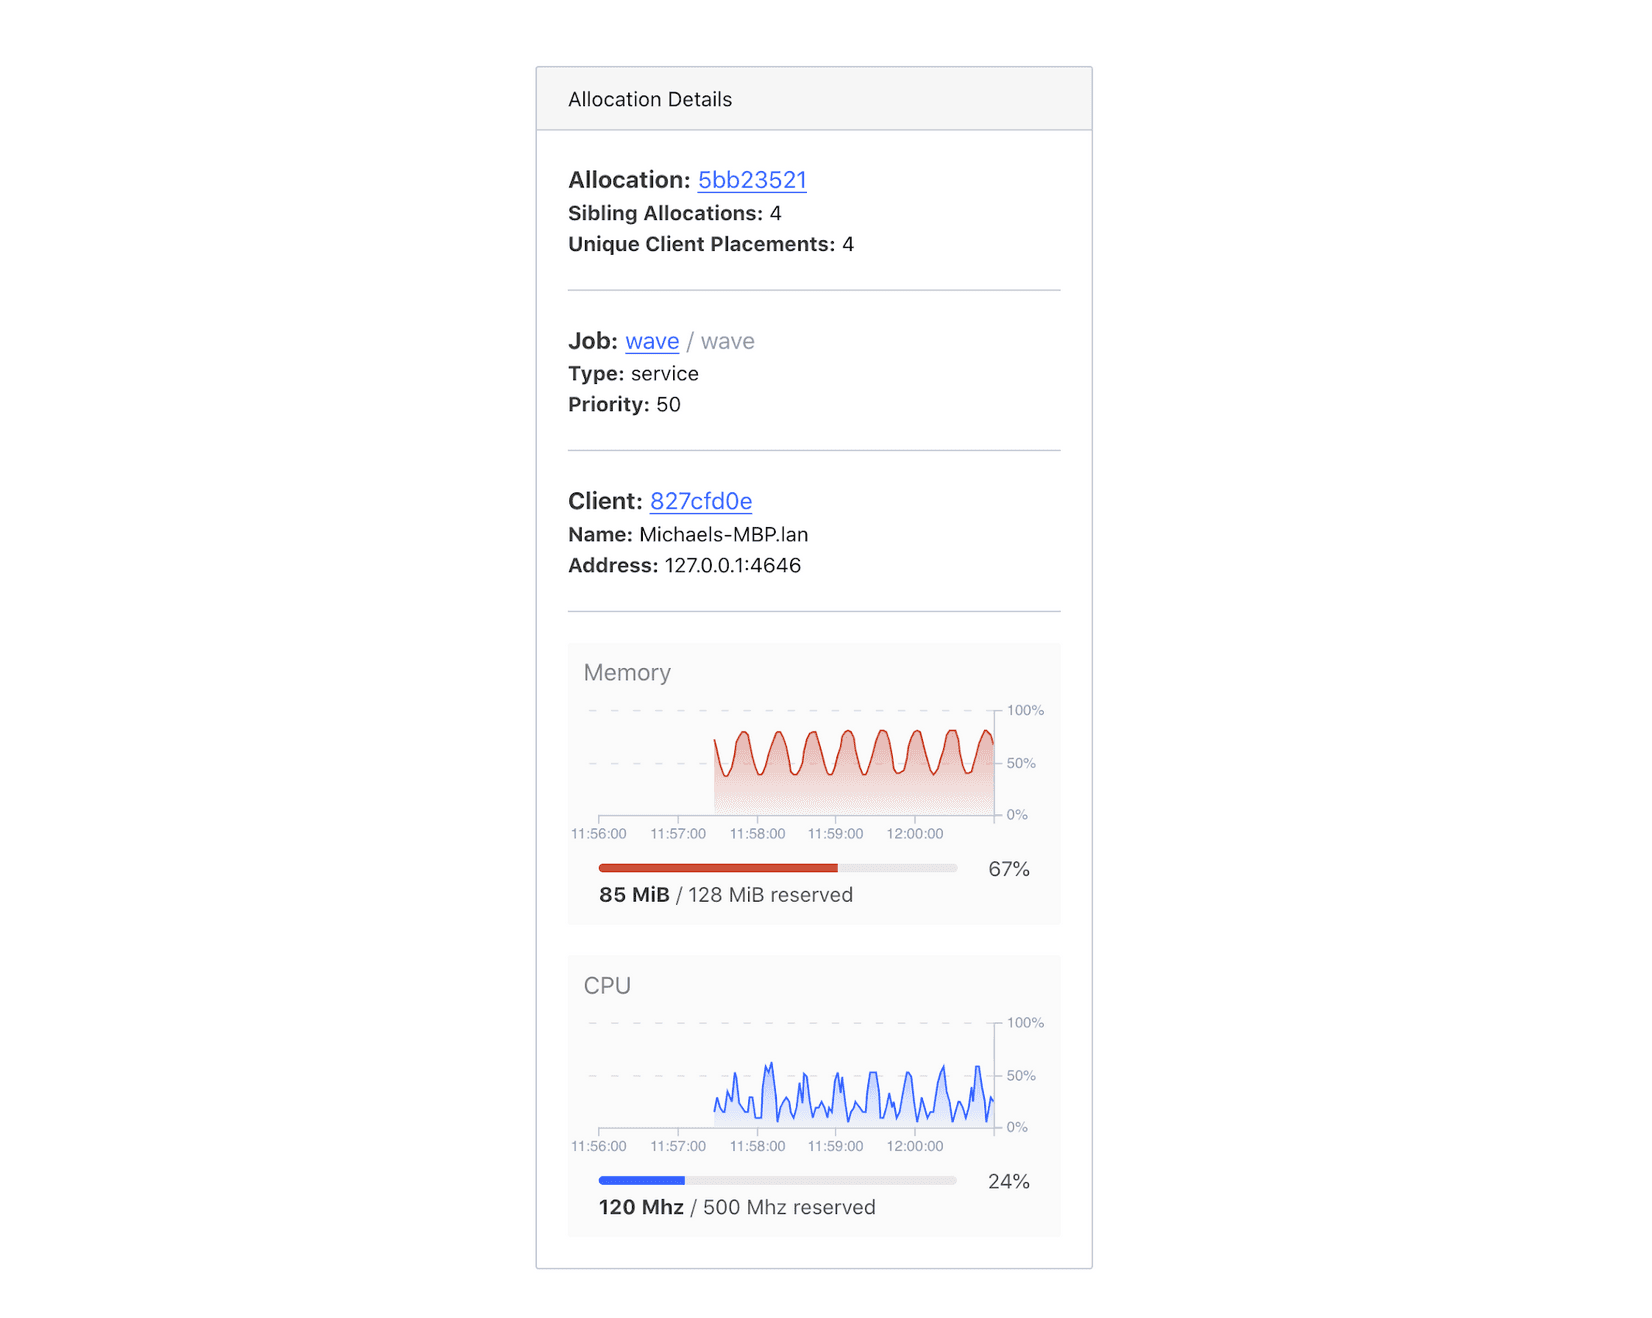Click the Memory chart heading
1652x1318 pixels.
[627, 673]
